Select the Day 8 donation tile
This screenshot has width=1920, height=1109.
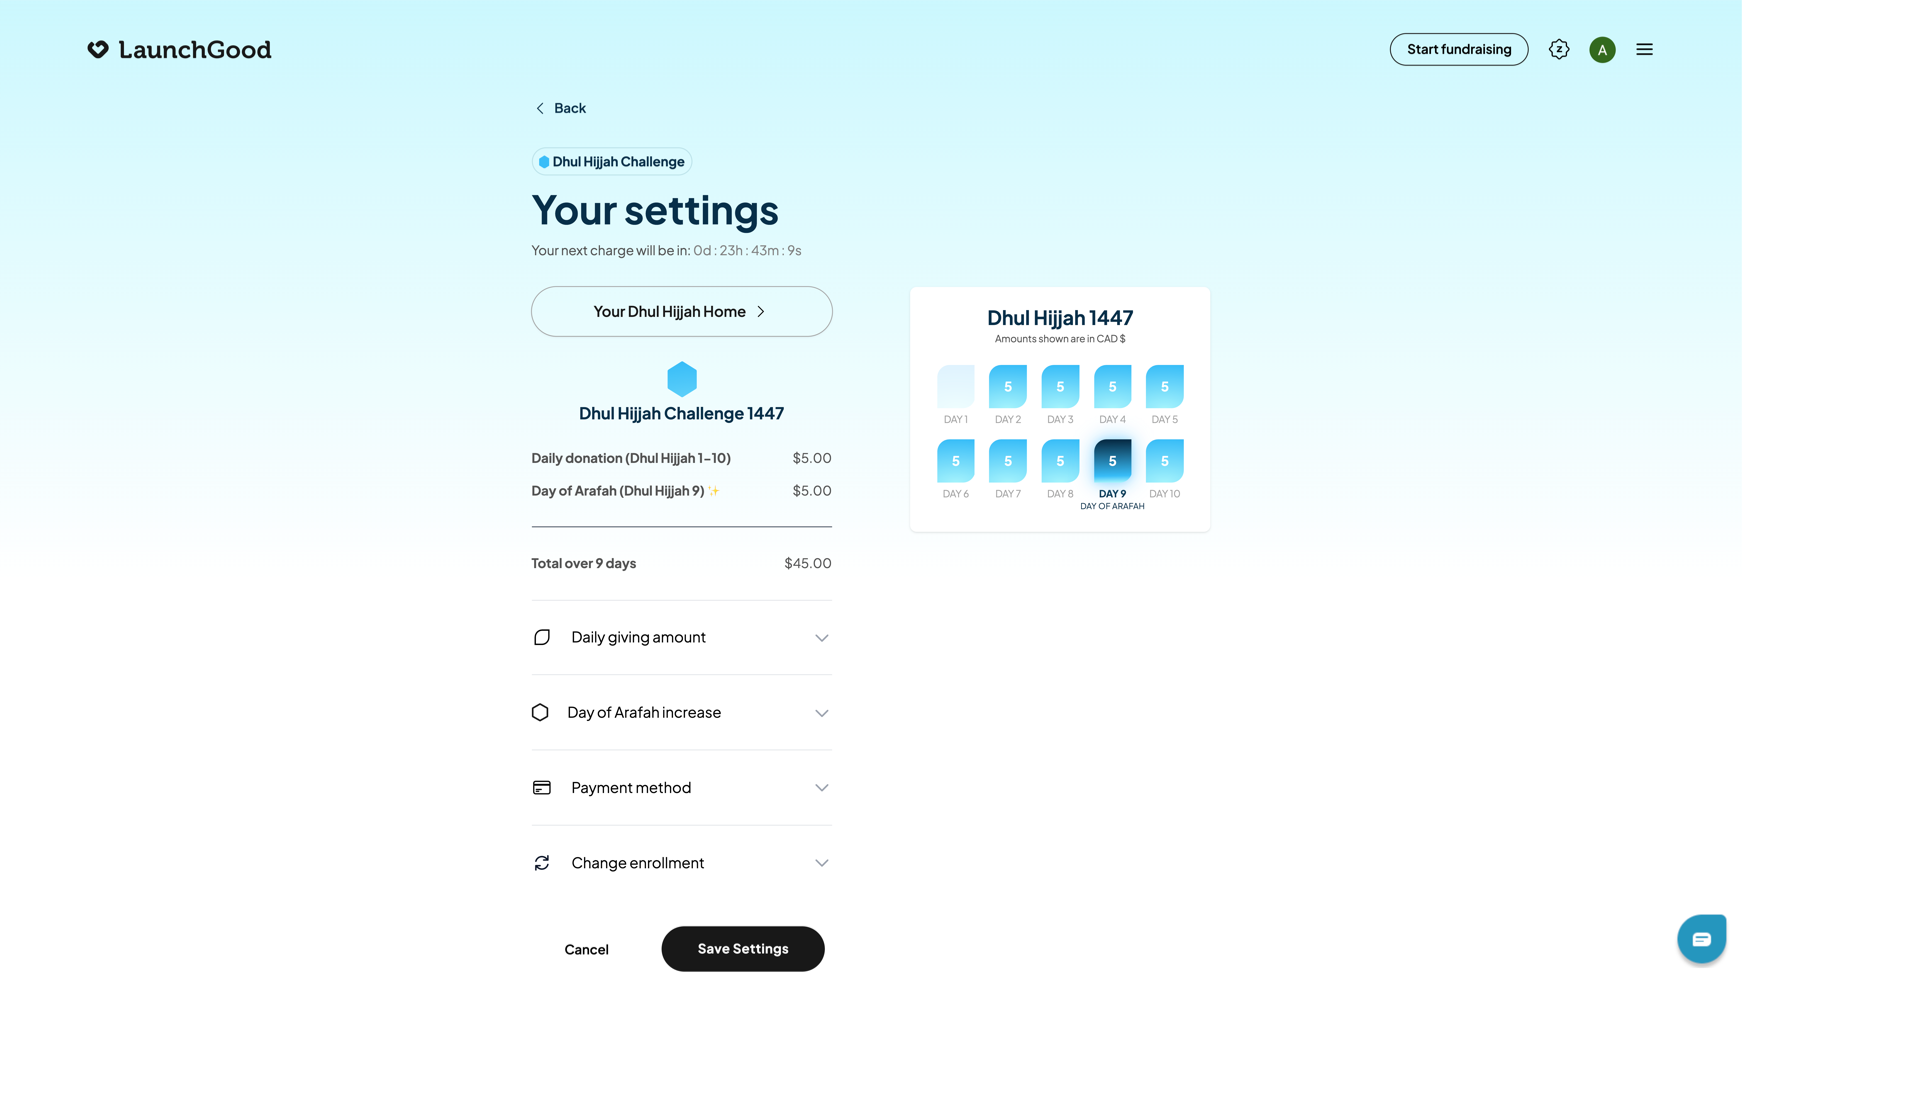pyautogui.click(x=1060, y=461)
